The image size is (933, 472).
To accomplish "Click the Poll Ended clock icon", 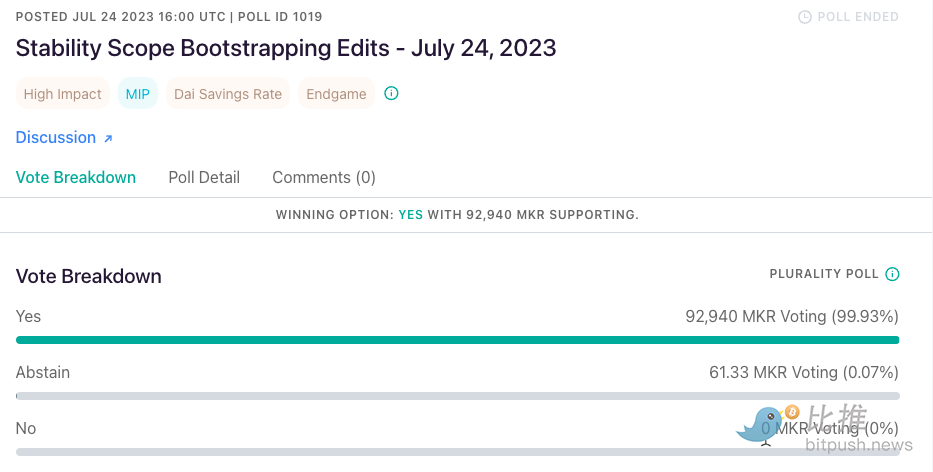I will point(804,17).
